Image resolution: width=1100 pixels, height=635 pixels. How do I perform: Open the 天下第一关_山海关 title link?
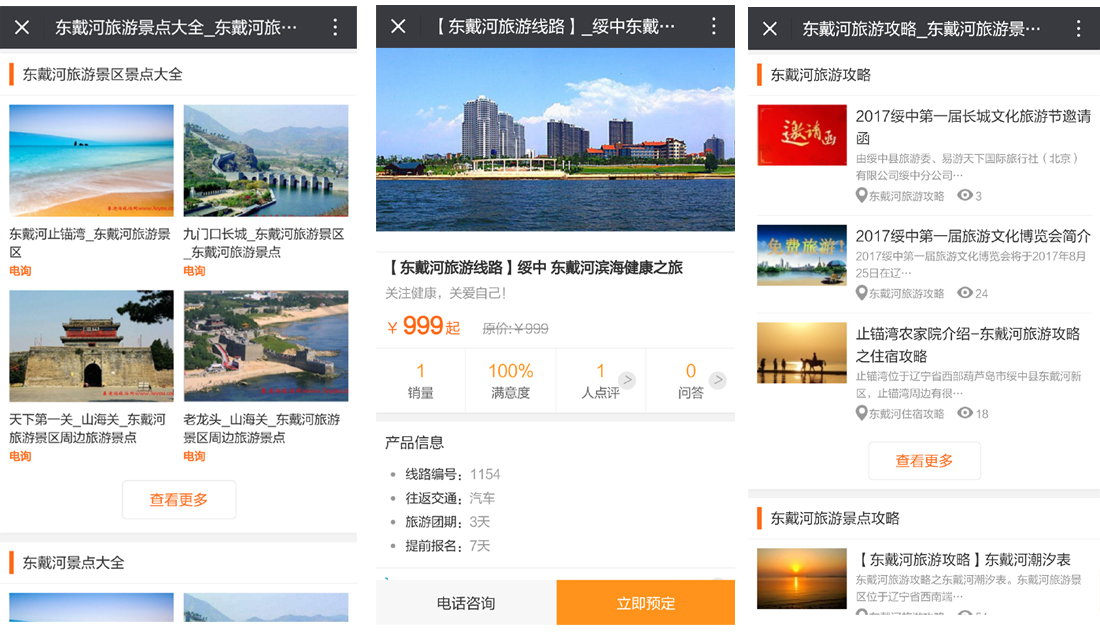88,428
